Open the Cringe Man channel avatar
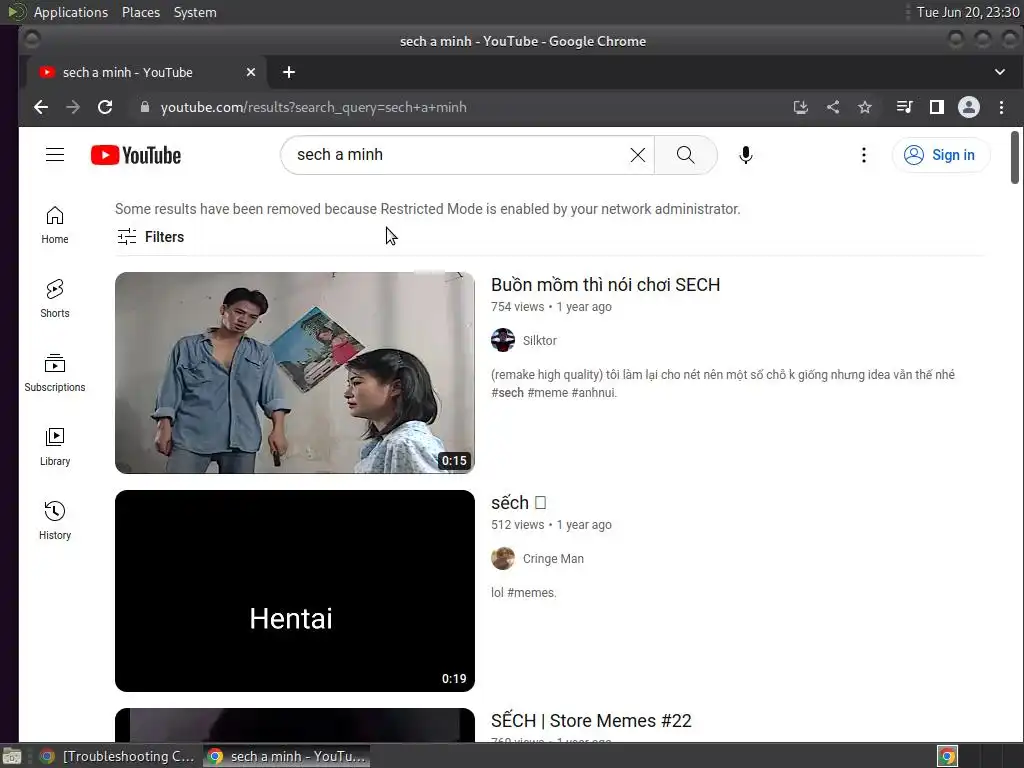This screenshot has width=1024, height=768. [x=503, y=558]
